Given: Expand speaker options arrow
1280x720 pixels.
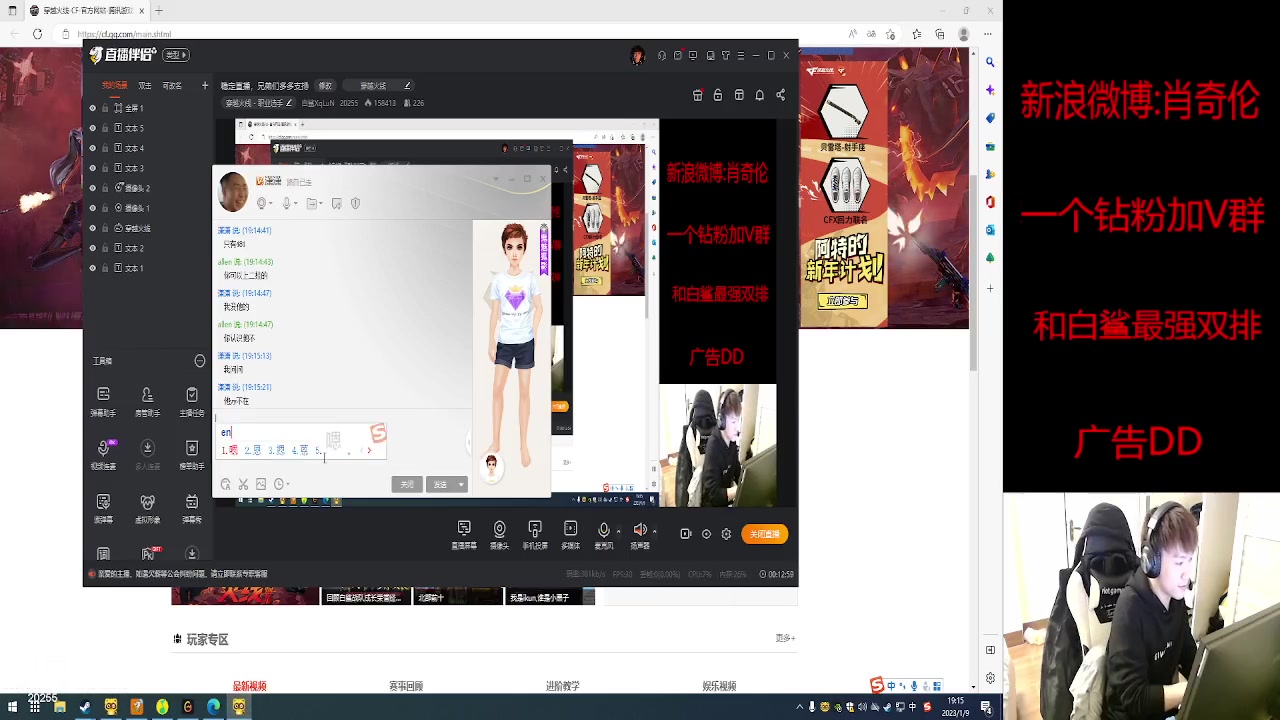Looking at the screenshot, I should click(656, 531).
